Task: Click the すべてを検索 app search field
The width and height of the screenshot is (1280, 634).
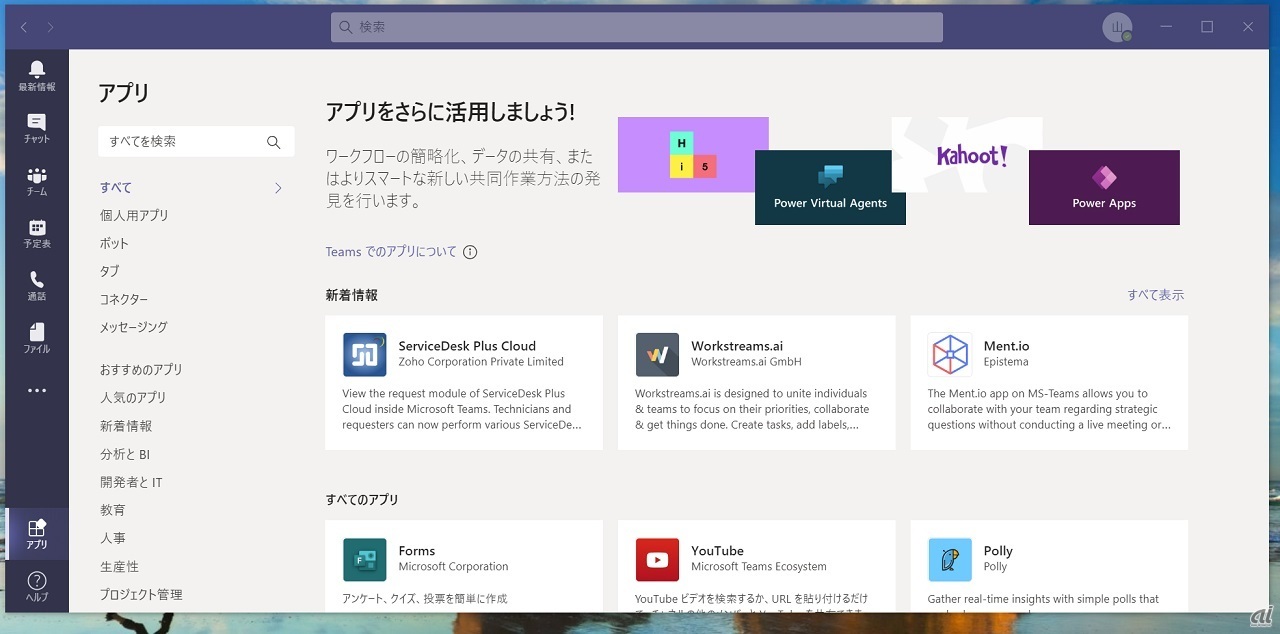Action: click(182, 142)
